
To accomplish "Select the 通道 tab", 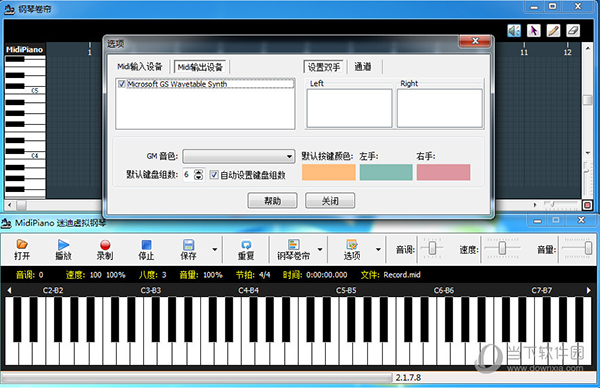I will (362, 67).
